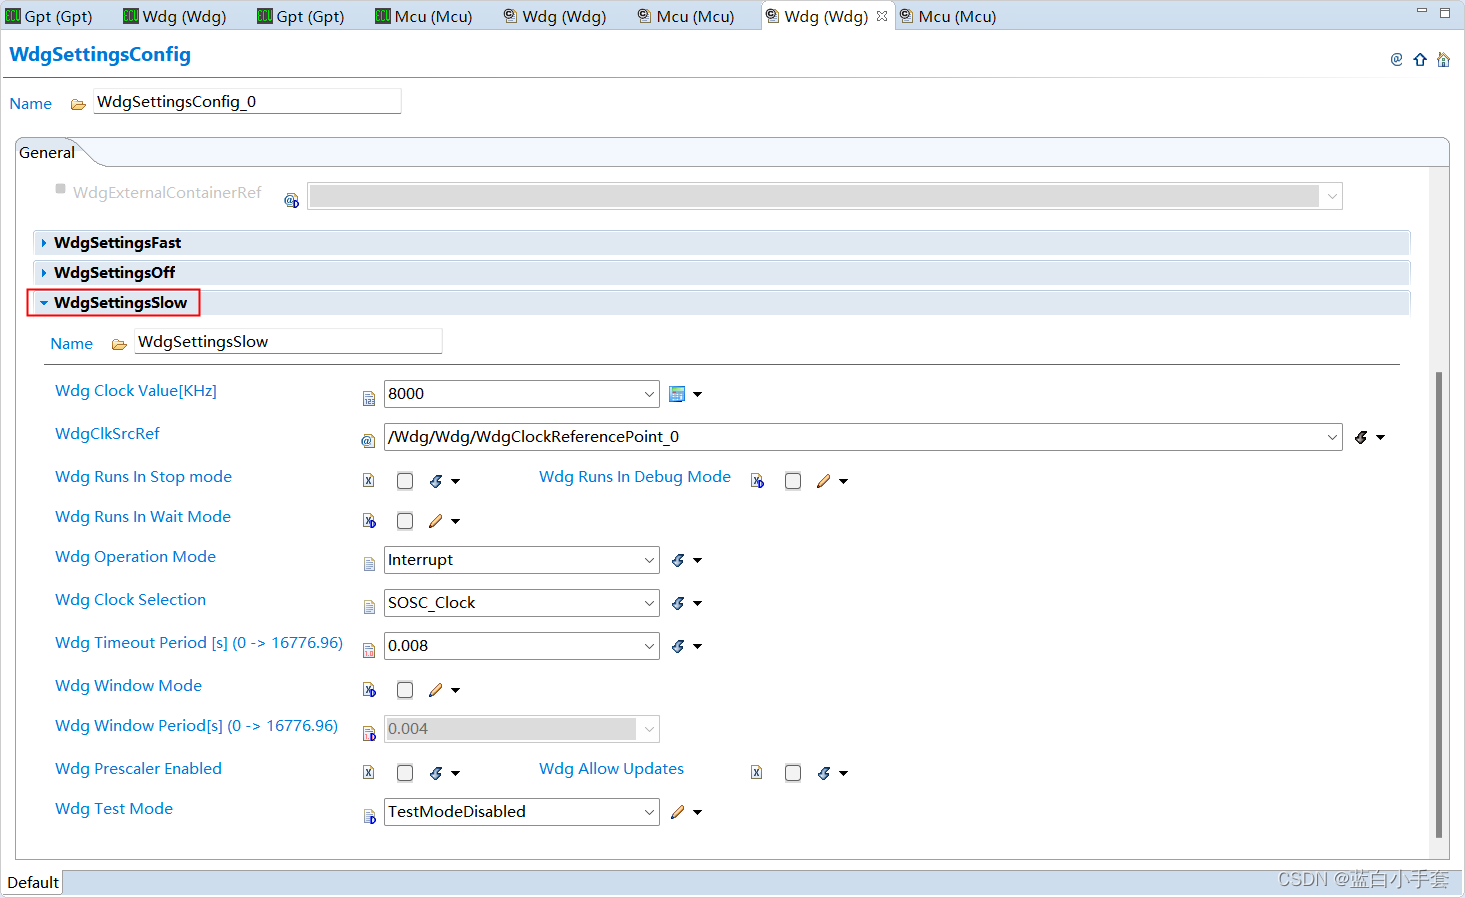Close the active Wdg (Wdg) tab

[x=882, y=16]
